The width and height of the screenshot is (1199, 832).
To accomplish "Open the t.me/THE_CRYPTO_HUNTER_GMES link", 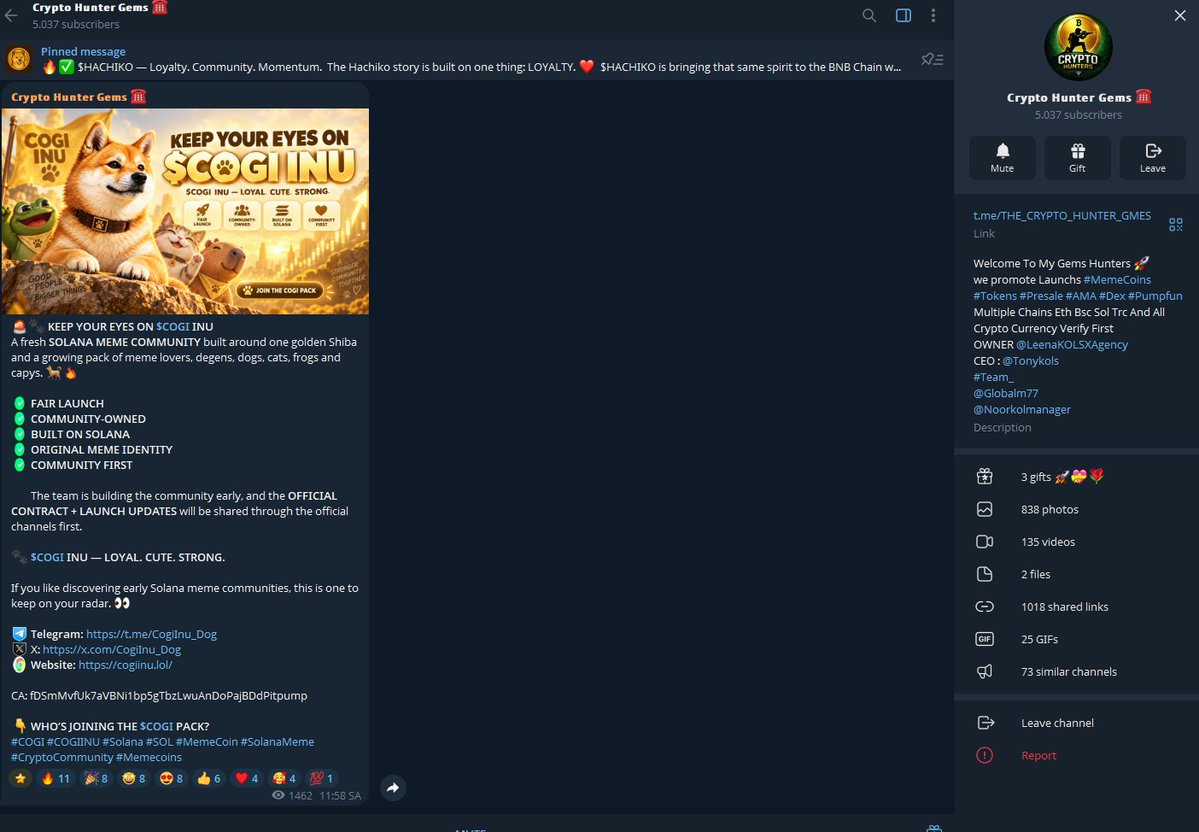I will click(x=1061, y=216).
